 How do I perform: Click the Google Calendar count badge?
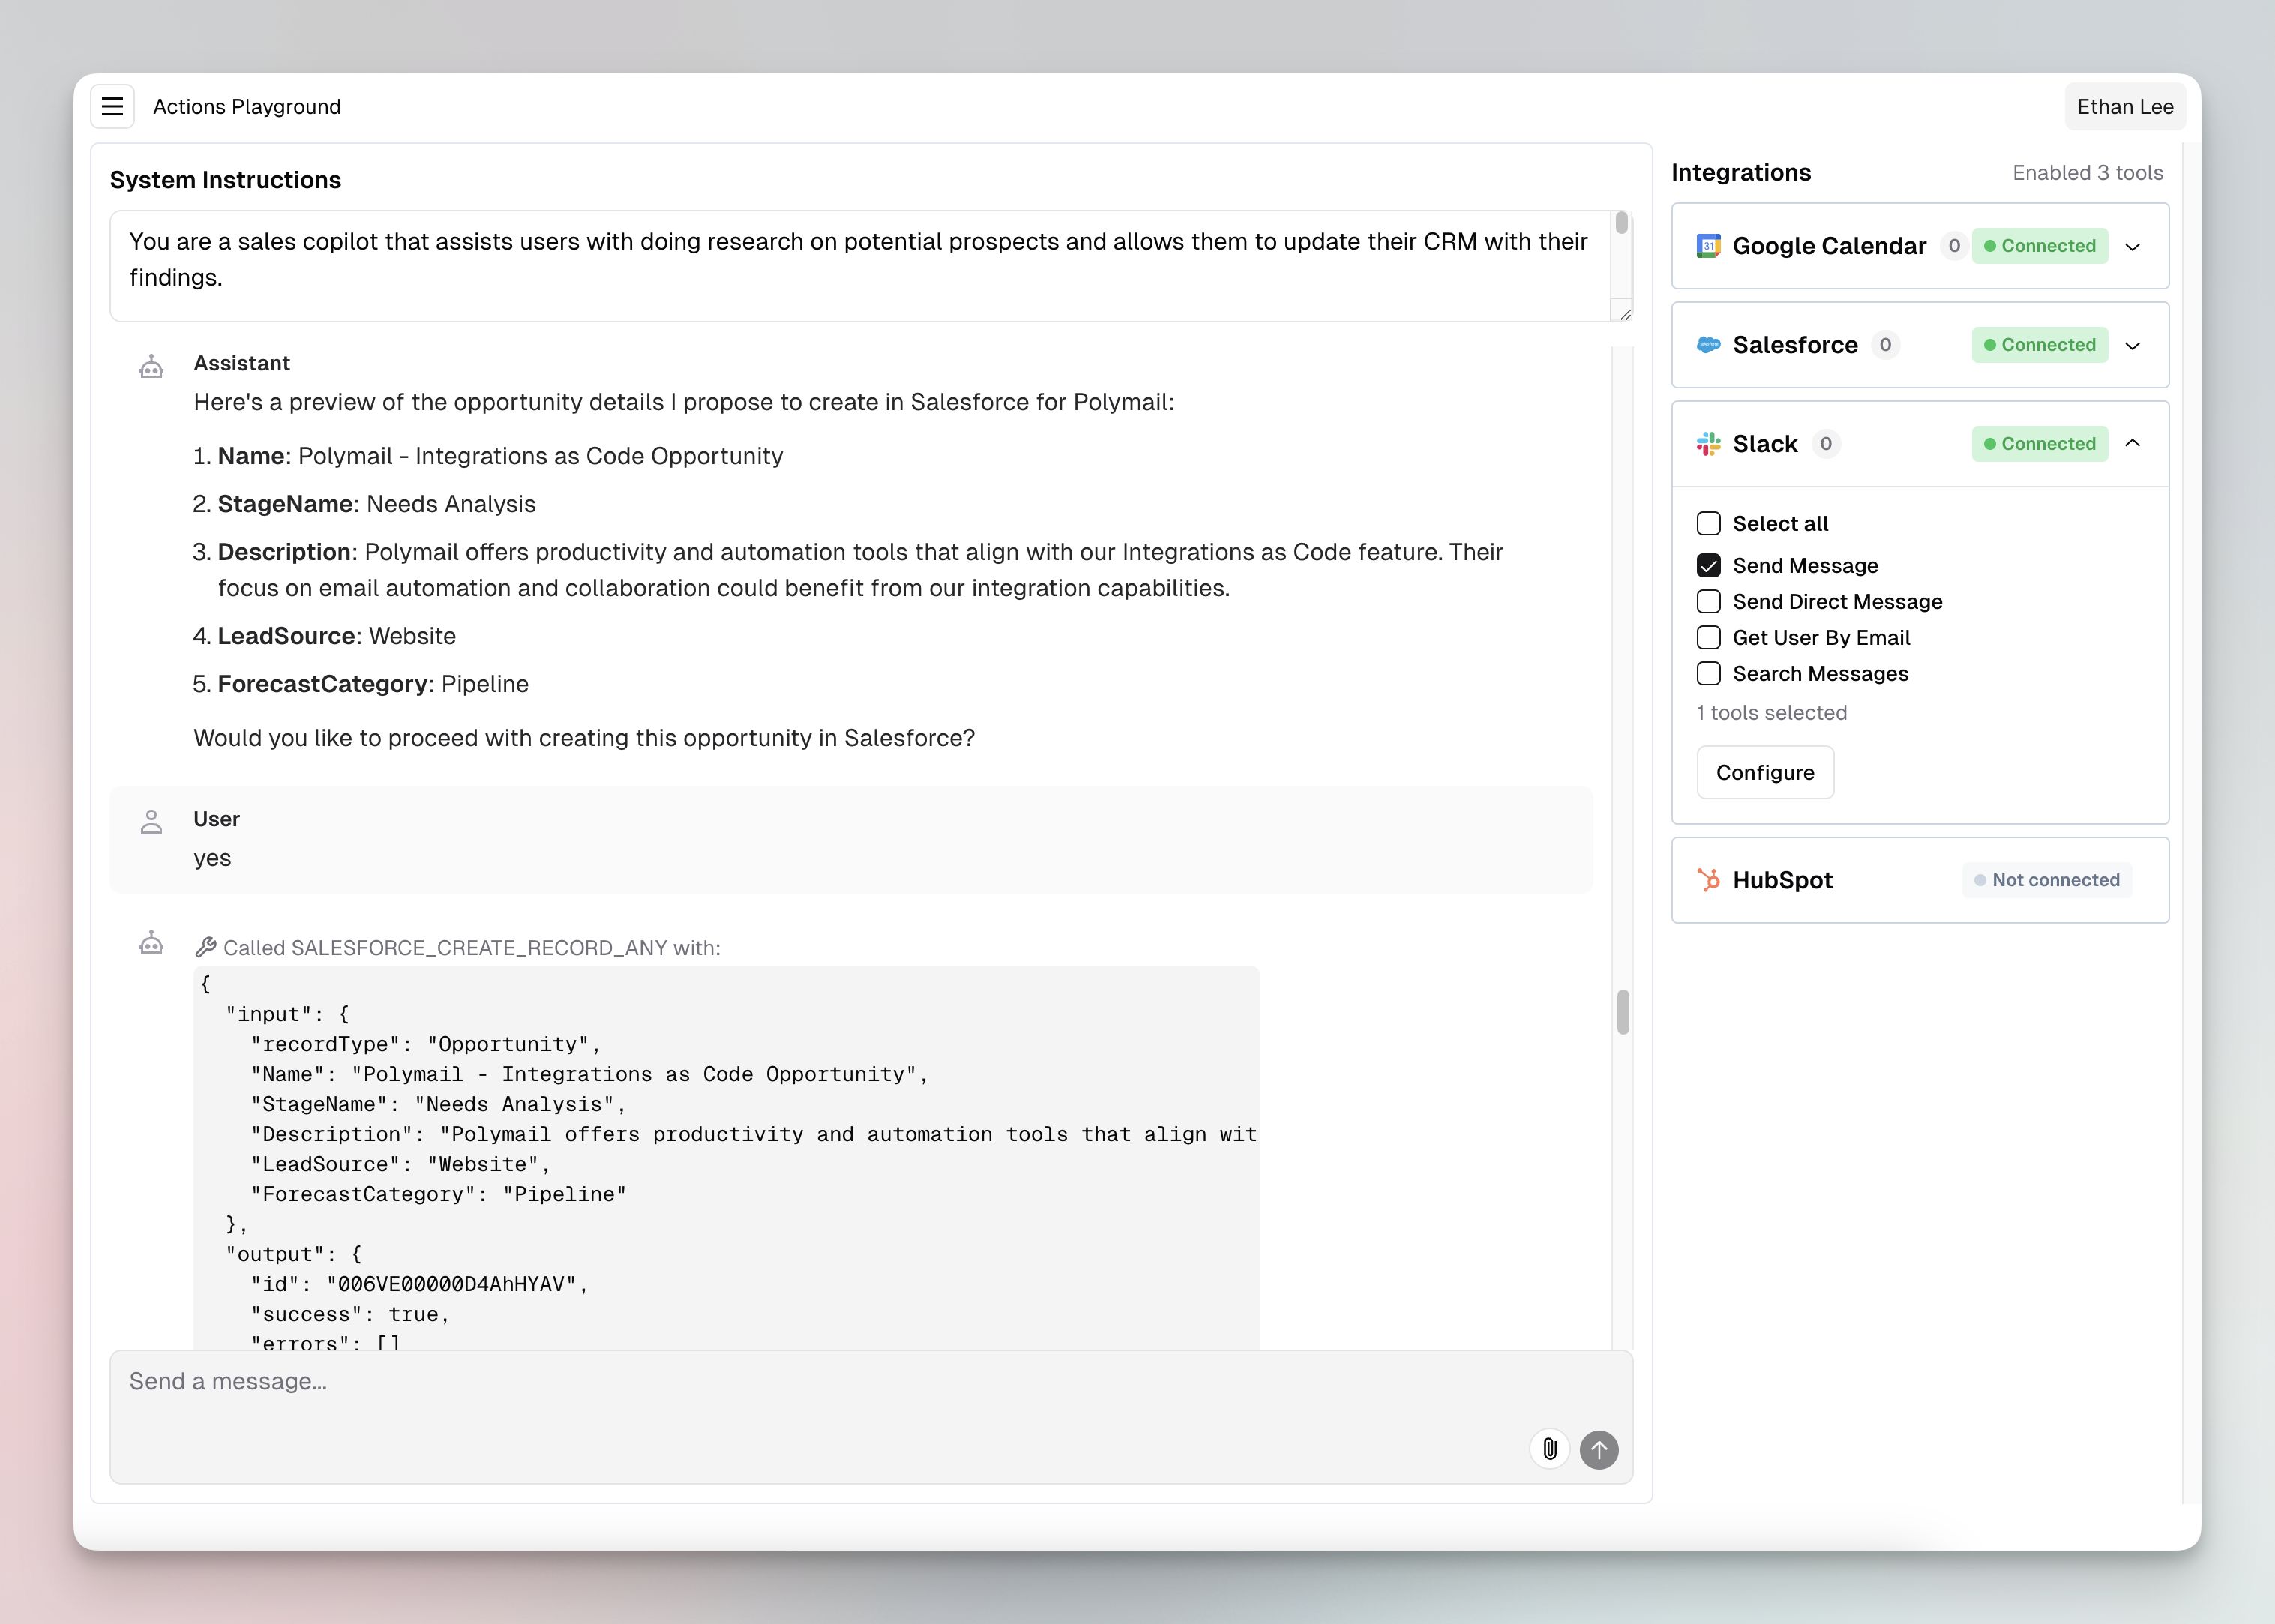(x=1953, y=246)
